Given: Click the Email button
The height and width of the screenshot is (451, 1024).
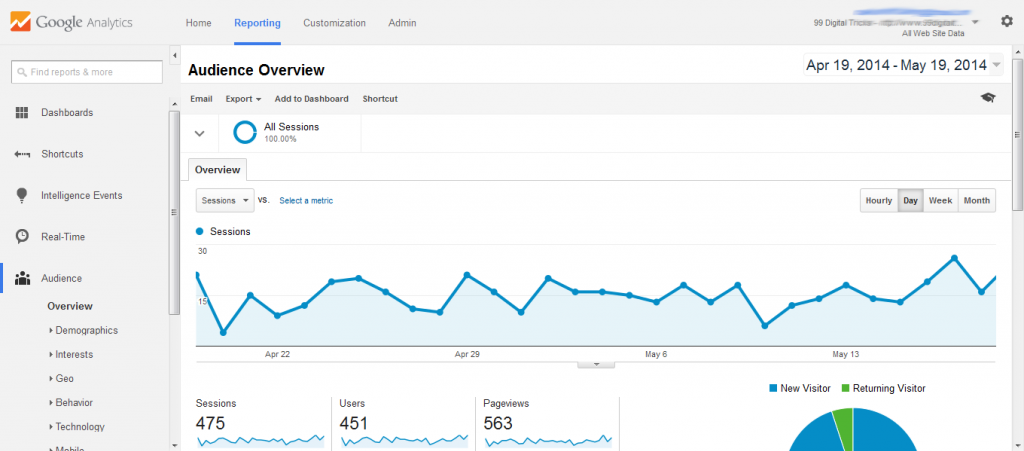Looking at the screenshot, I should point(201,99).
